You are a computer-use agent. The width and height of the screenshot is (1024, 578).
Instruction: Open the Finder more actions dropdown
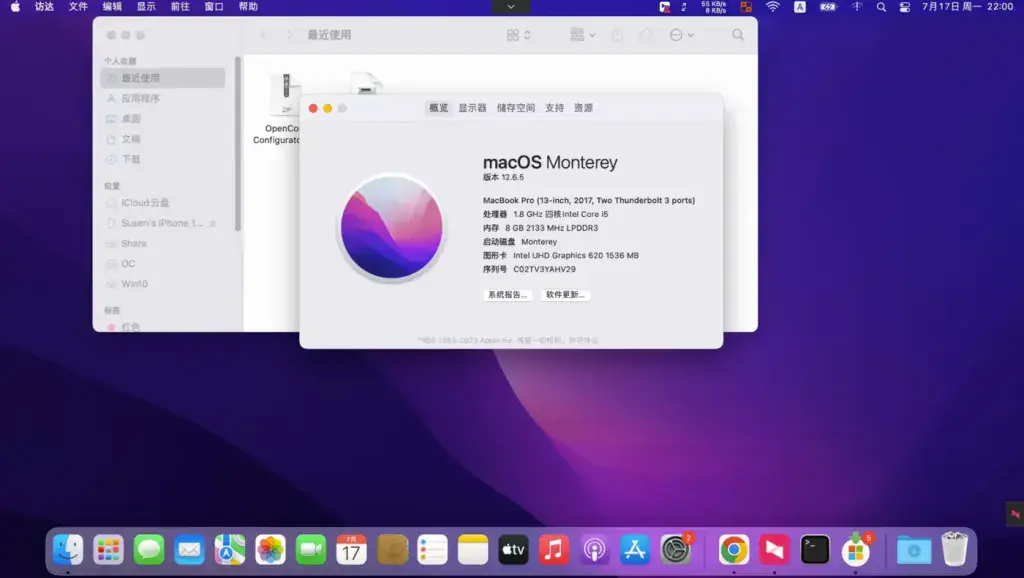(x=682, y=35)
